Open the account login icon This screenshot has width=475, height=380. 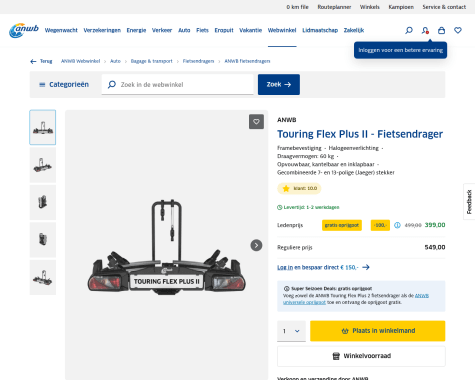(x=425, y=30)
